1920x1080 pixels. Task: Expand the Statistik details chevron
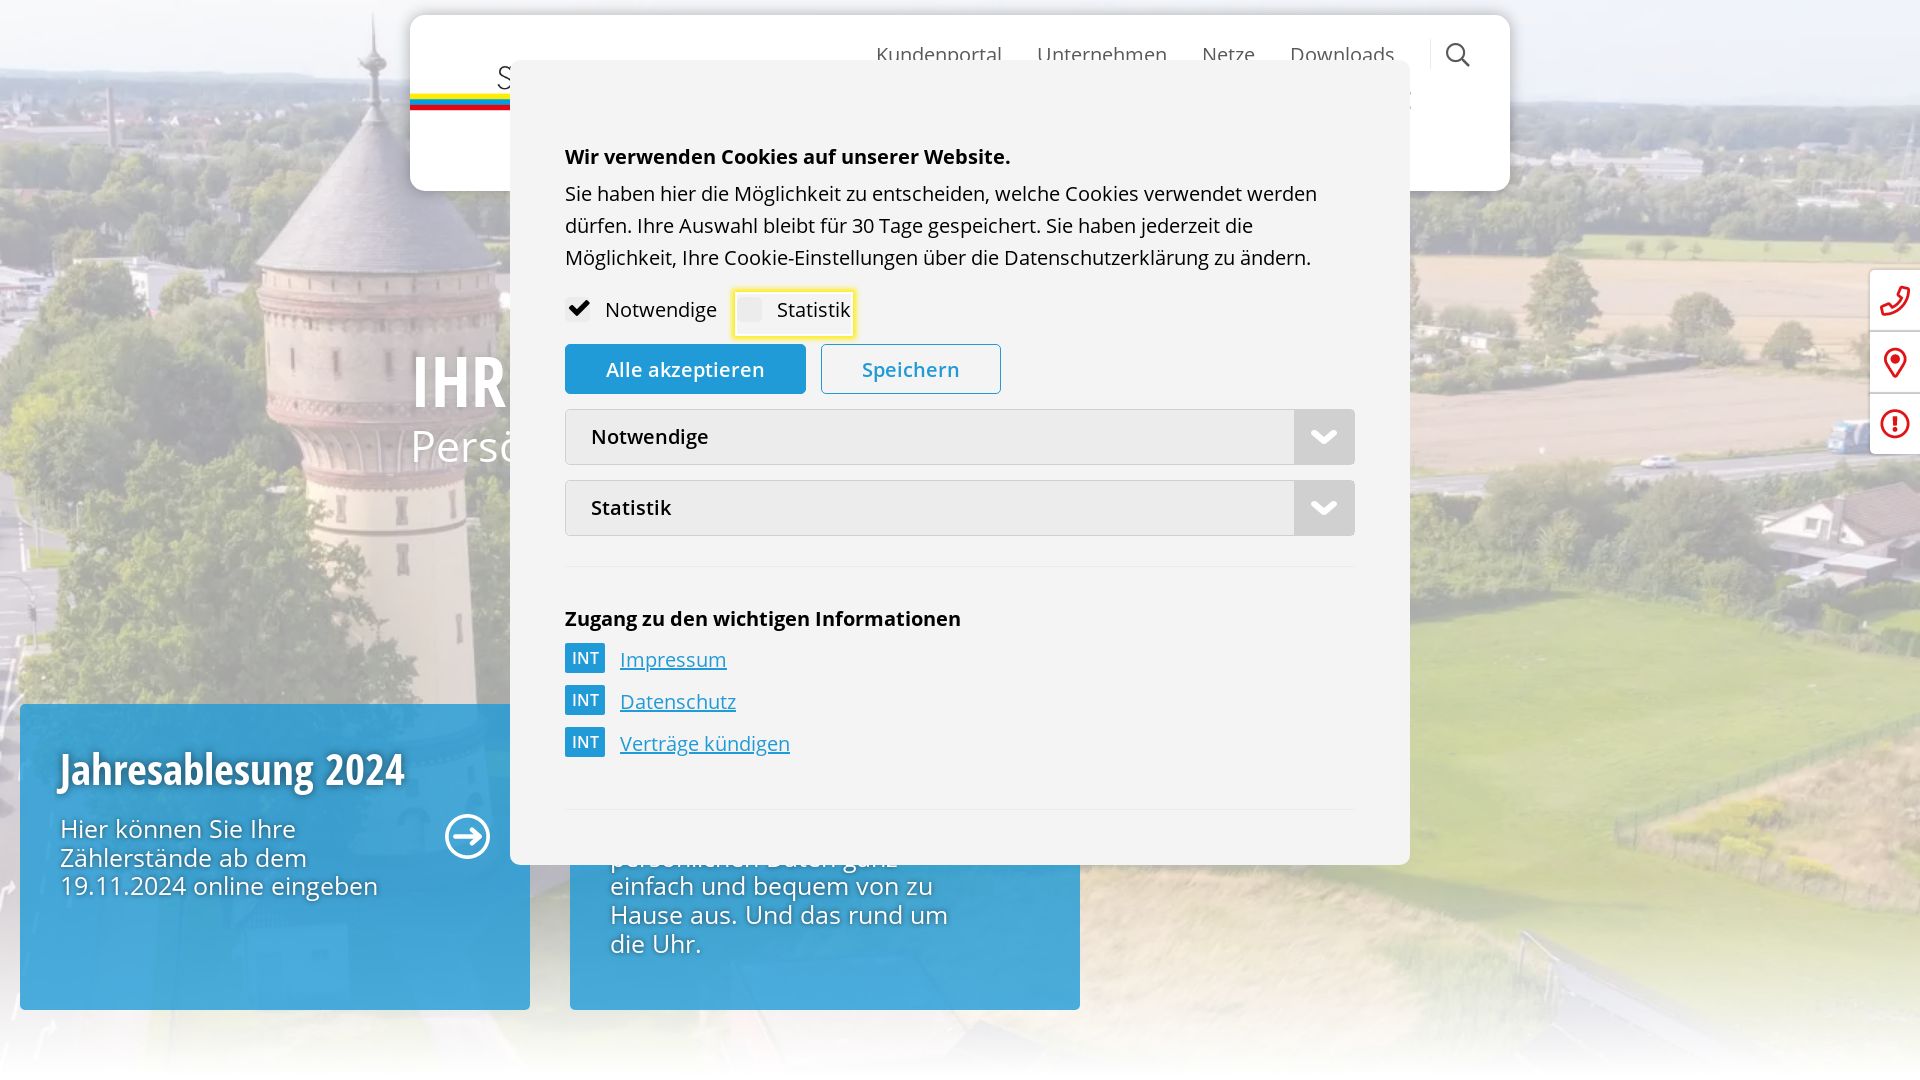[x=1324, y=508]
